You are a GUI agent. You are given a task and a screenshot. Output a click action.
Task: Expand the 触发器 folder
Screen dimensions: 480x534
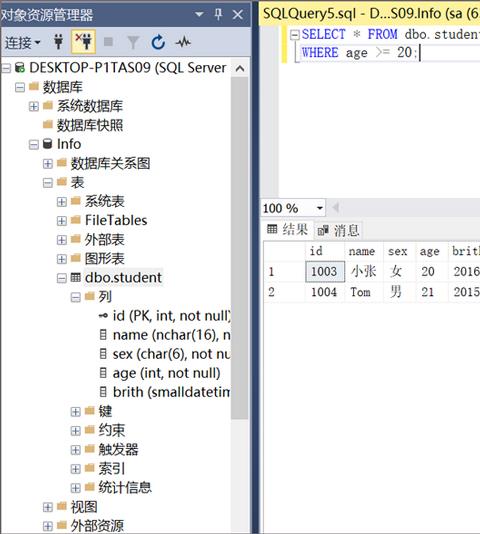tap(76, 450)
